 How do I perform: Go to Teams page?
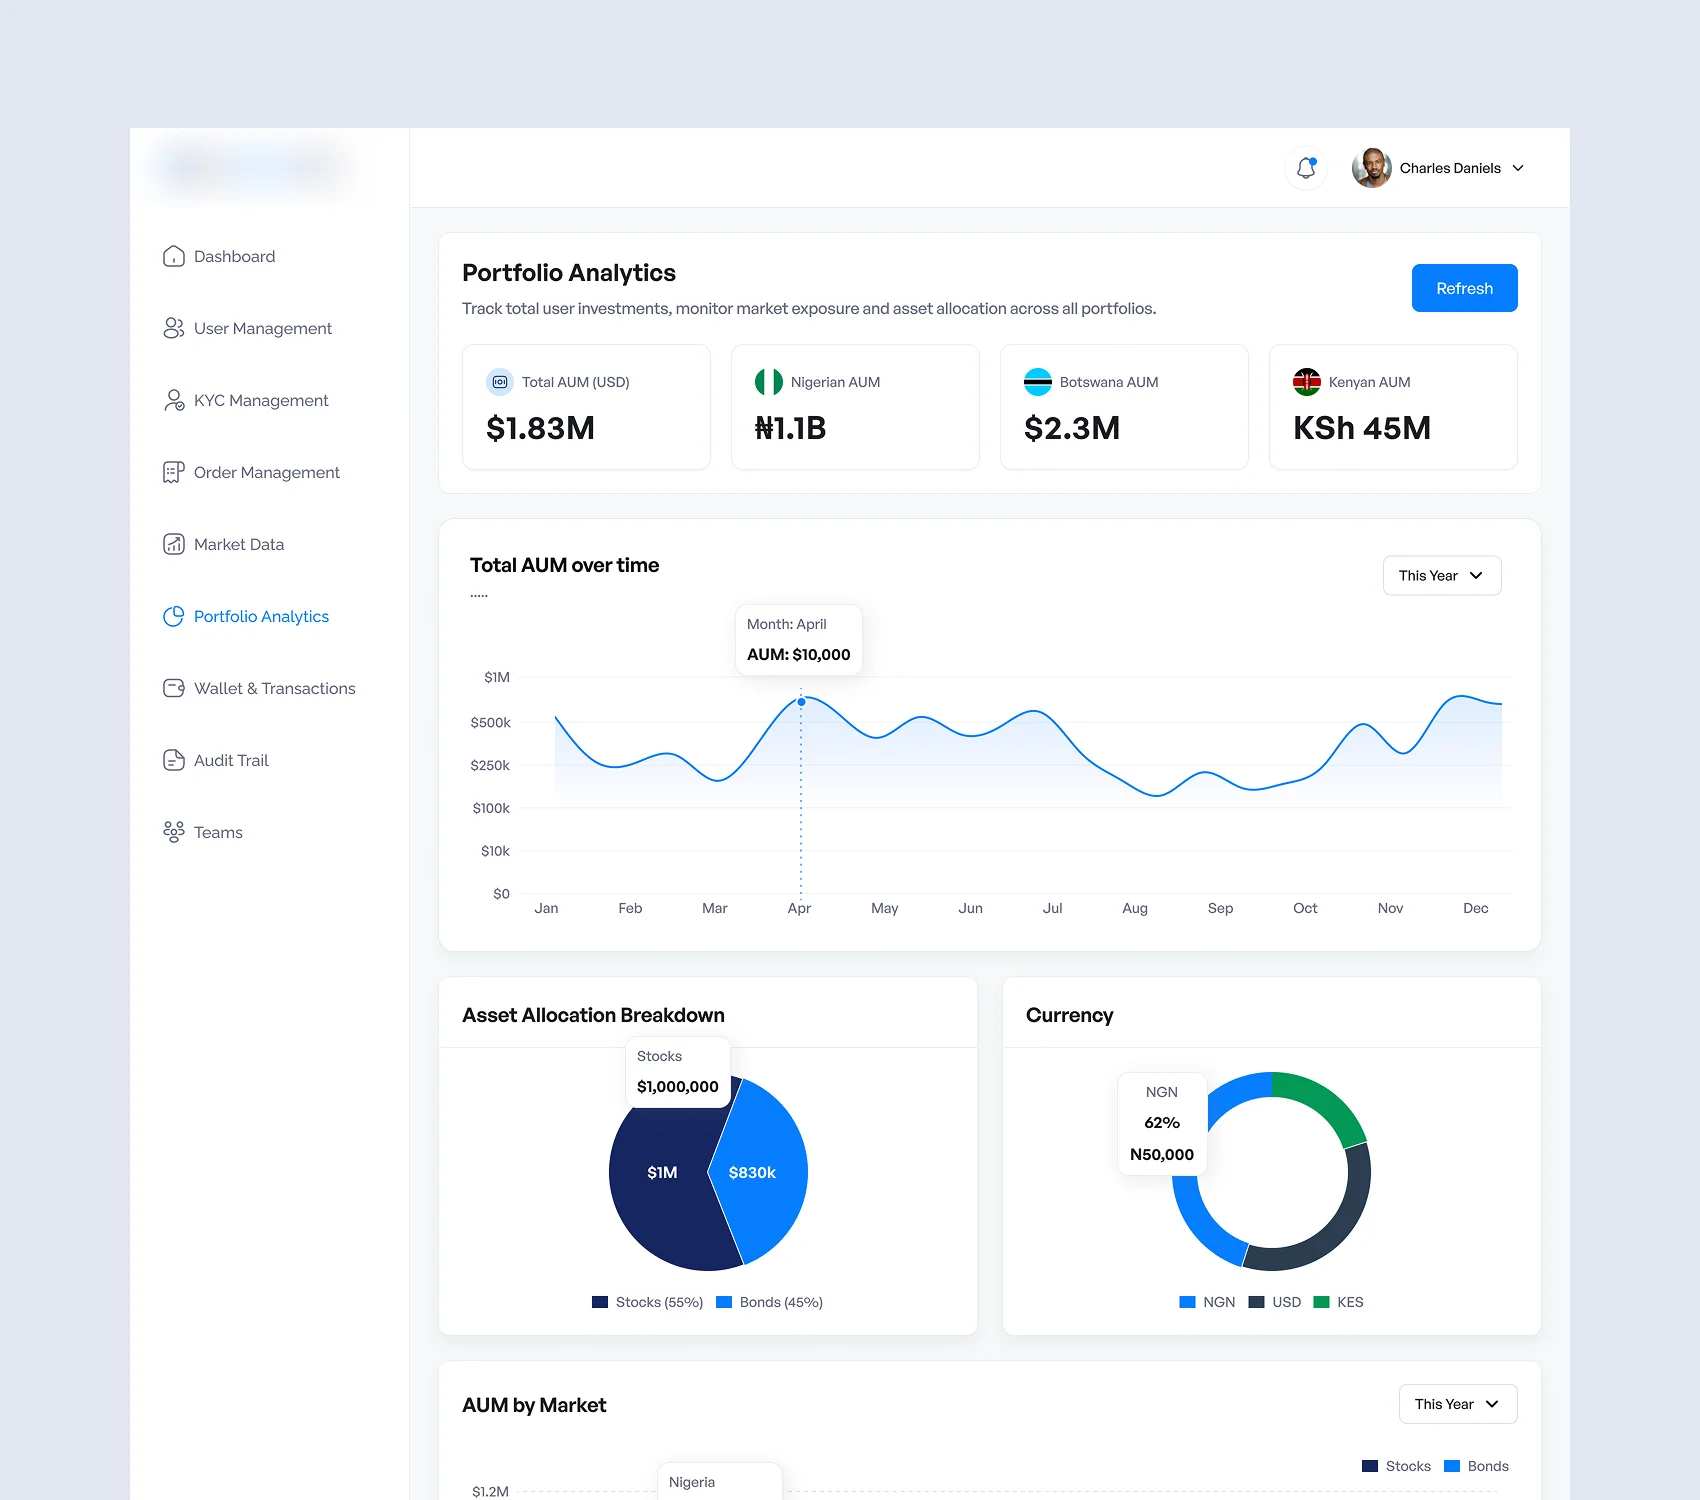click(x=218, y=833)
